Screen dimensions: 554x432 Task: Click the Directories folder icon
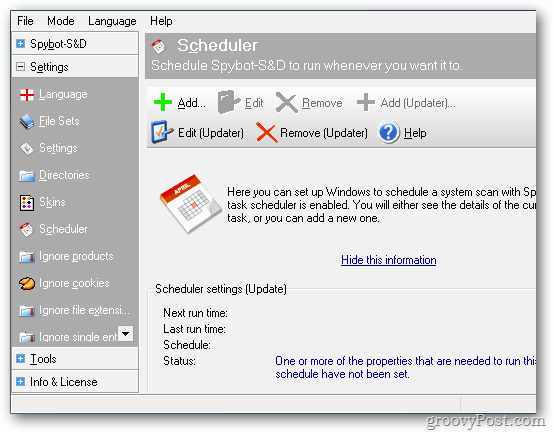coord(27,176)
